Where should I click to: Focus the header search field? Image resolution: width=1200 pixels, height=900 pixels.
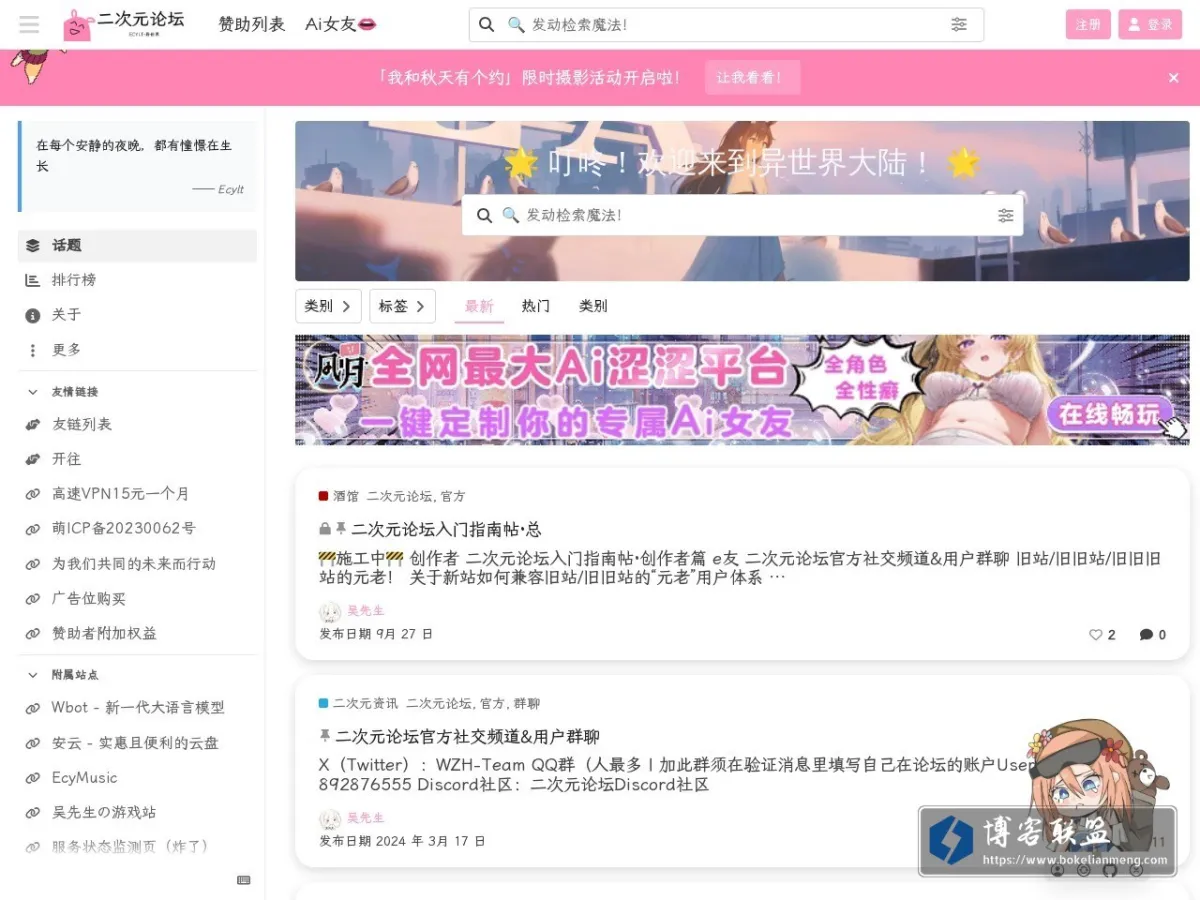point(726,24)
